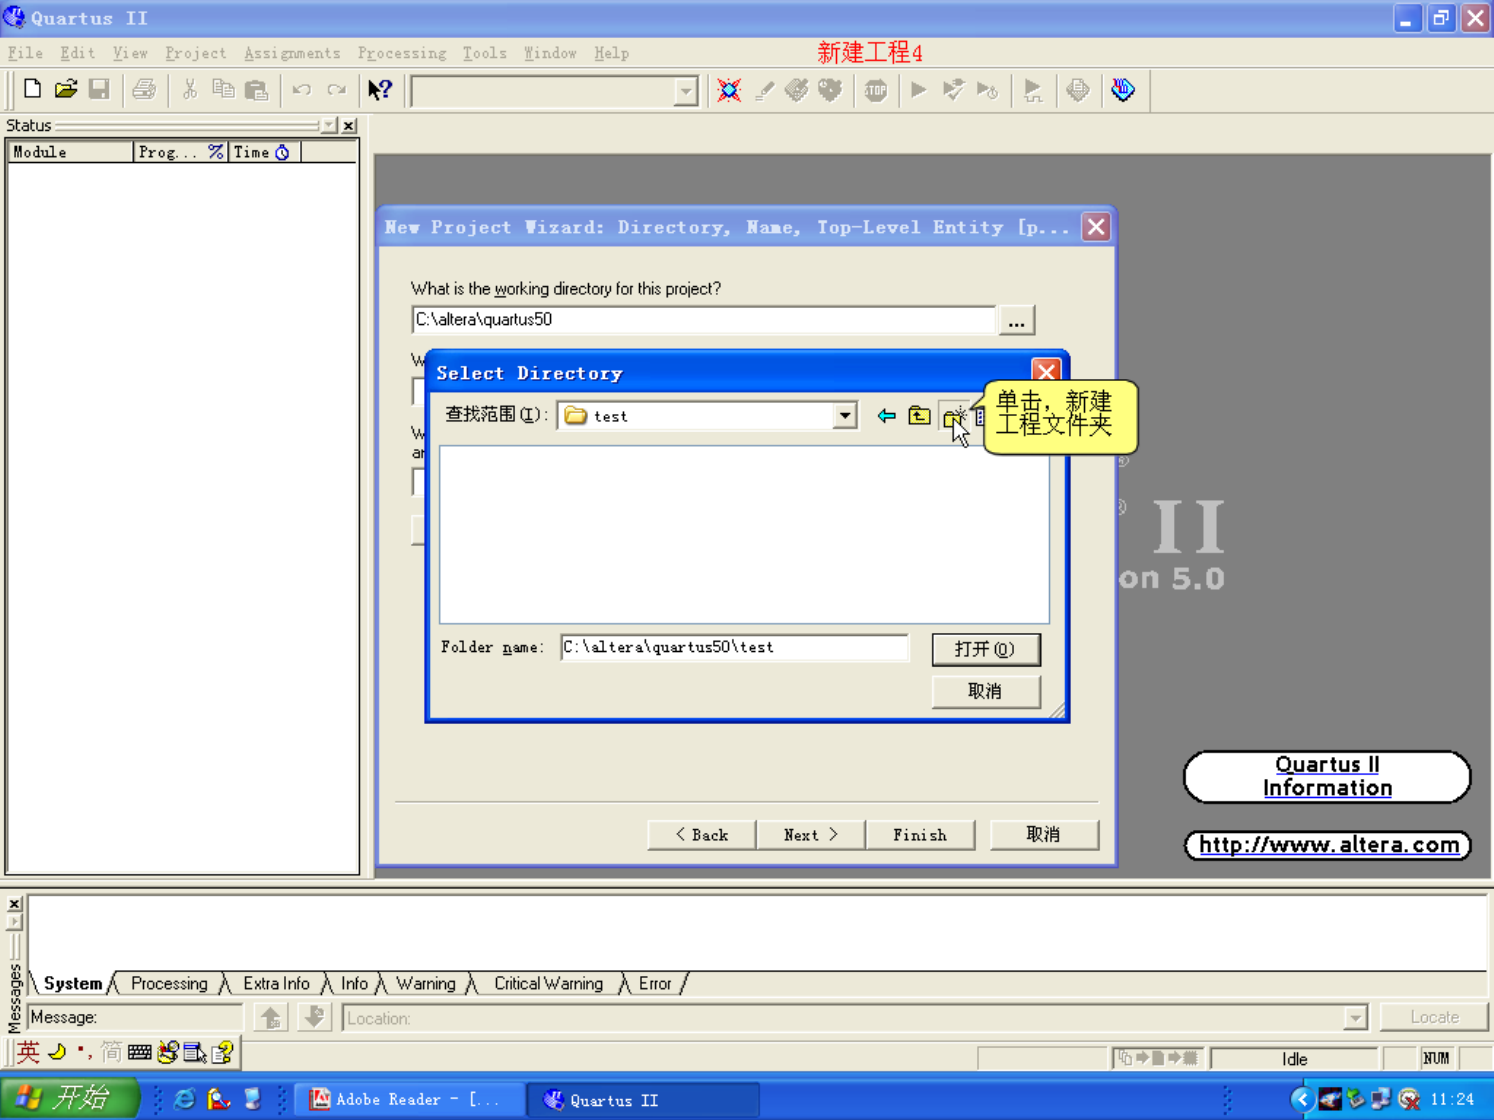
Task: Expand hidden system tray icons
Action: click(x=1301, y=1099)
